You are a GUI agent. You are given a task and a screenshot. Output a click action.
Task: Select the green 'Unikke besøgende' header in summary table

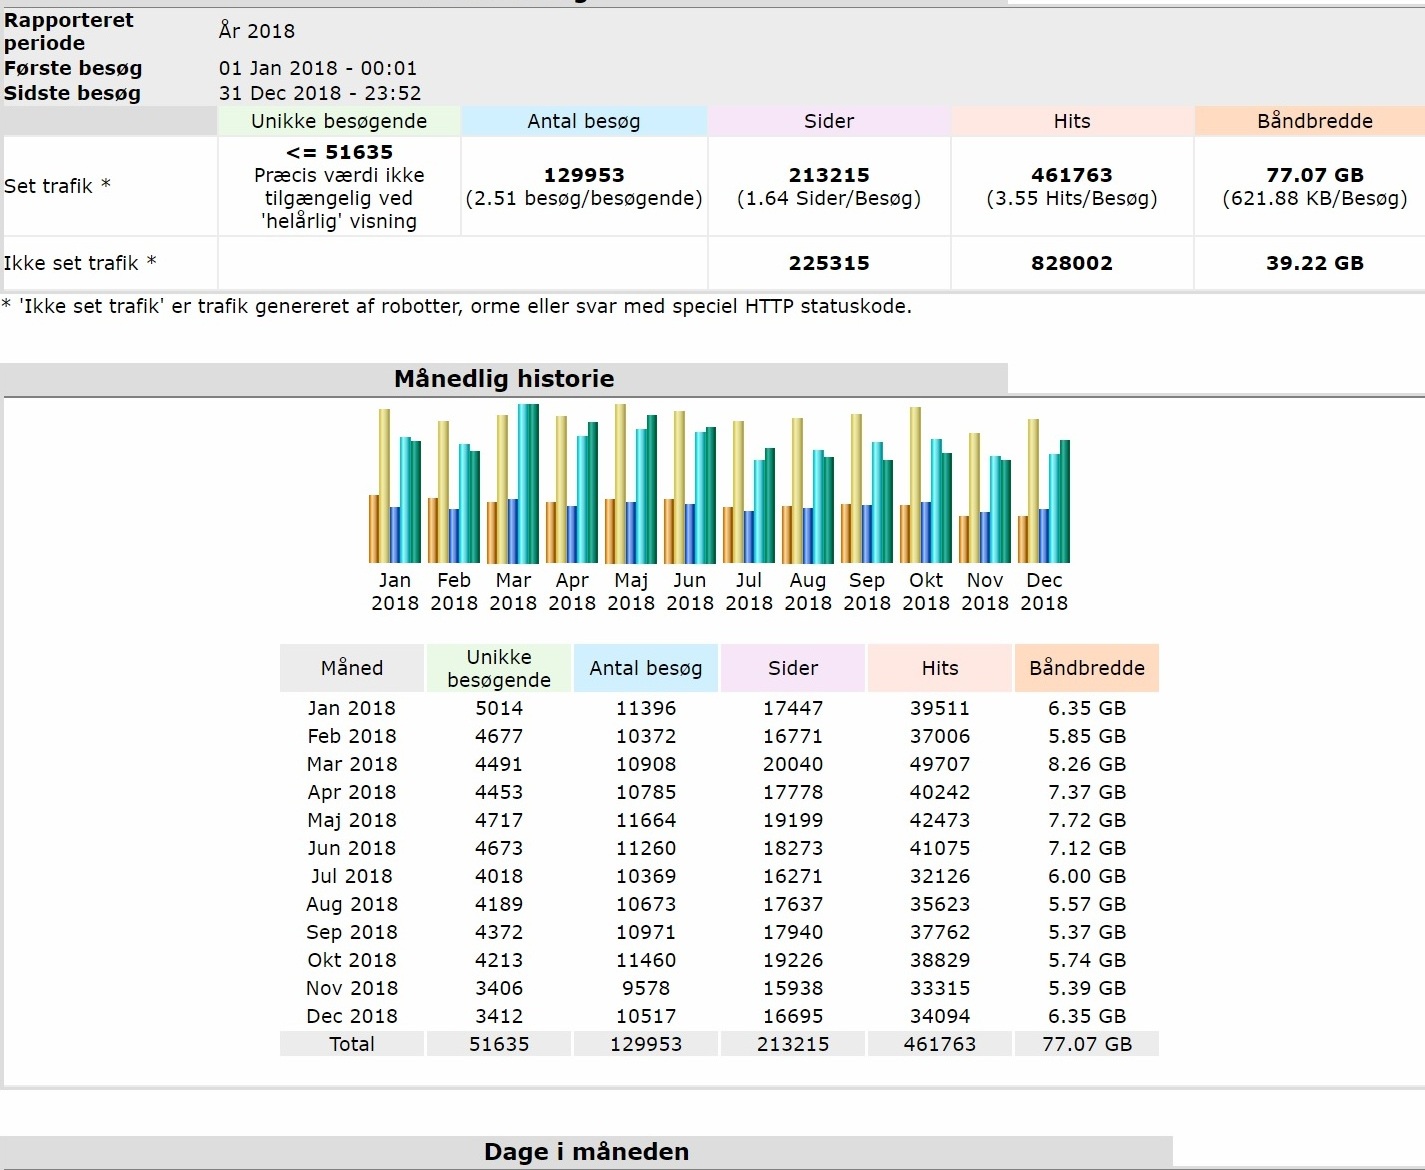[339, 121]
